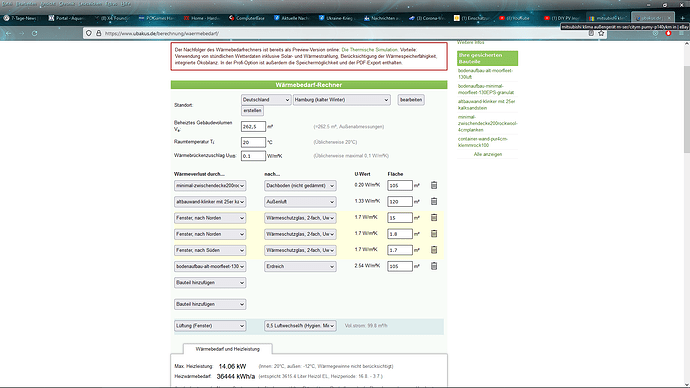Expand the Dachboden (nicht gedämmt) dropdown
The image size is (690, 388).
coord(300,186)
